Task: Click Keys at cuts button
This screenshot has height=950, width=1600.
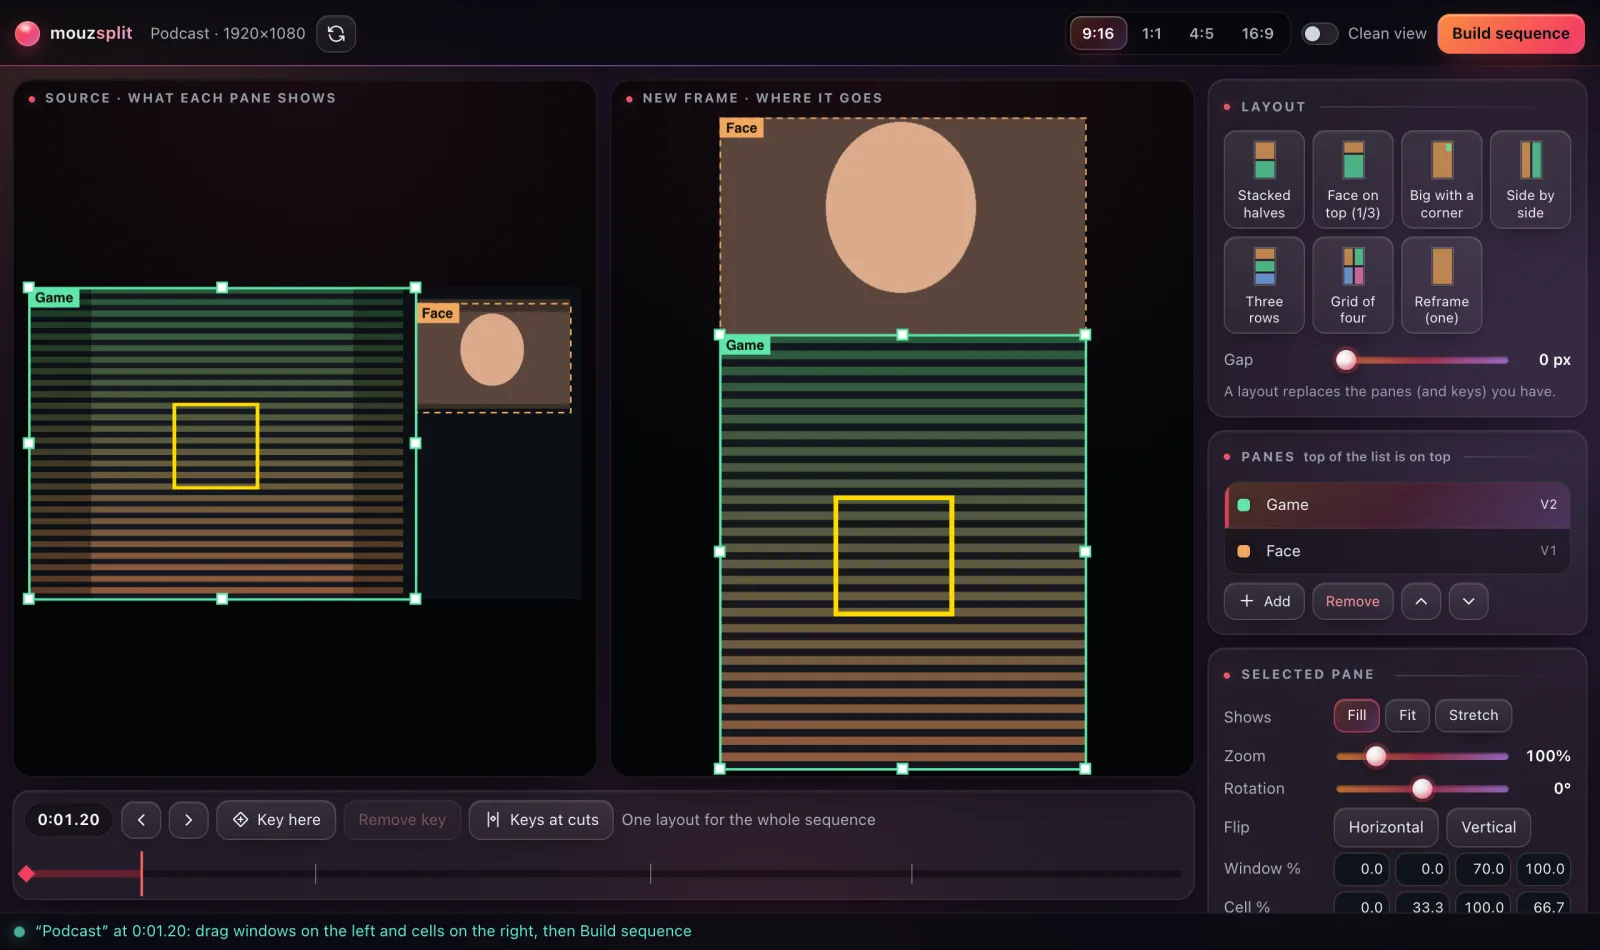Action: click(541, 820)
